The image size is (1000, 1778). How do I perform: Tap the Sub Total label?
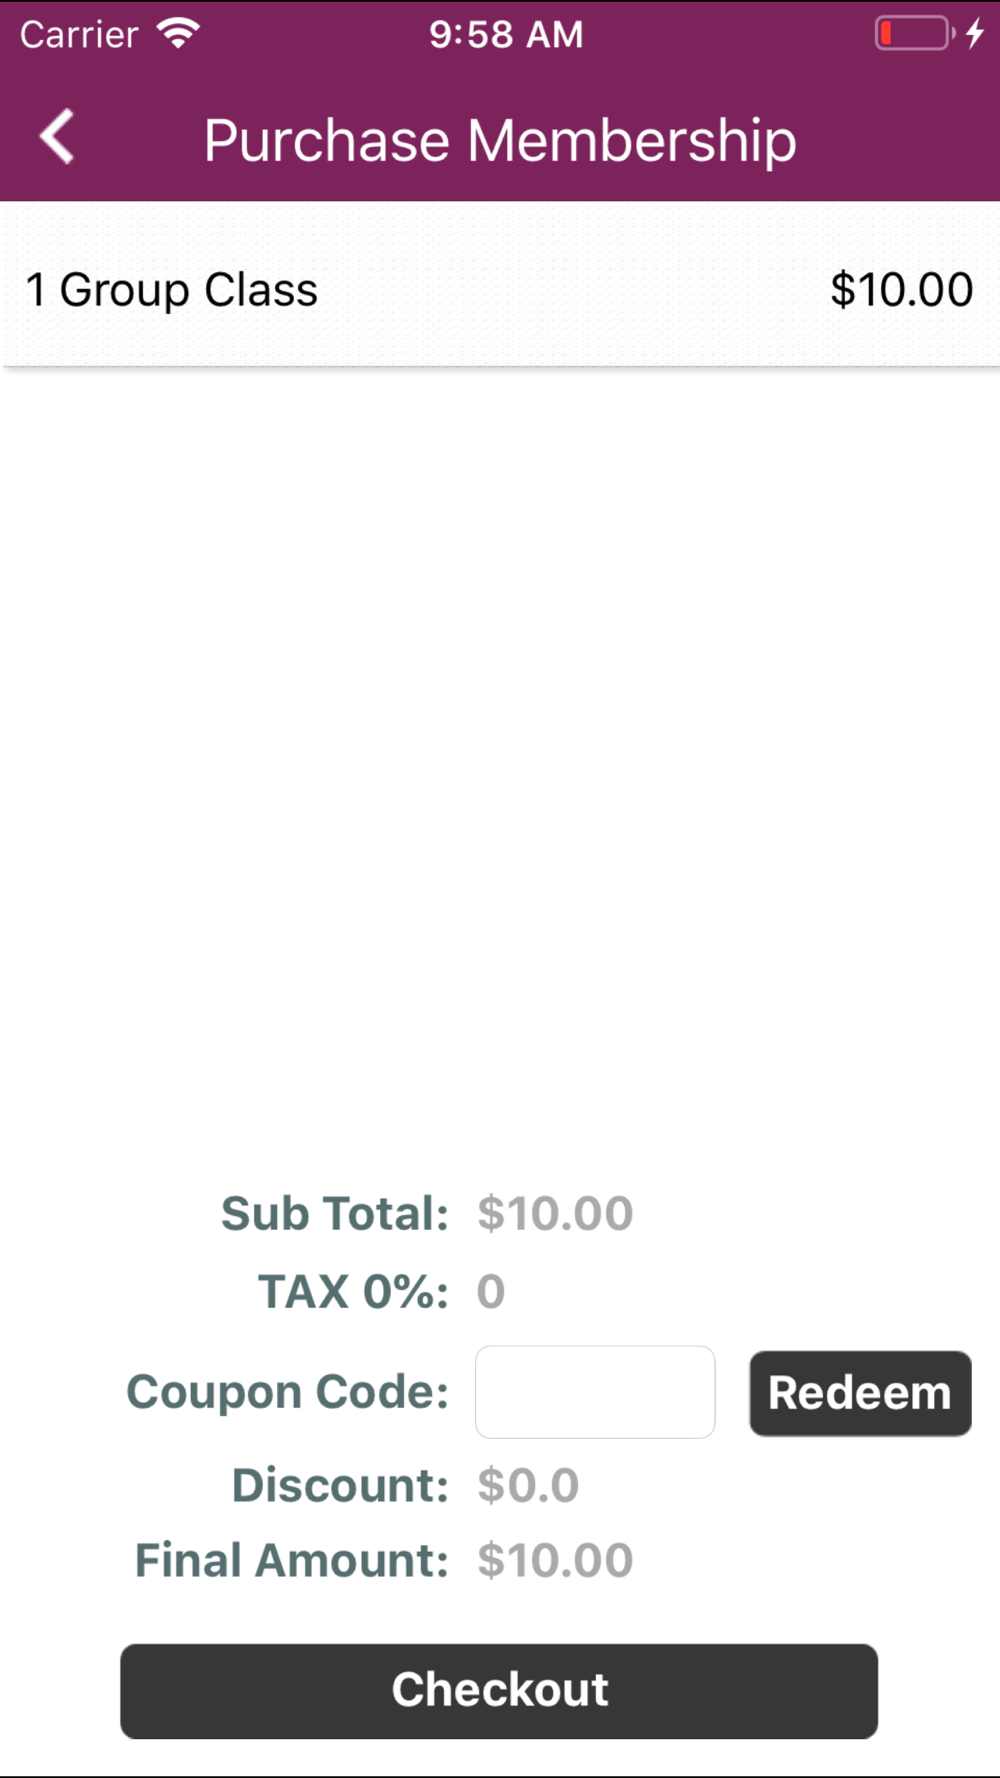click(335, 1214)
